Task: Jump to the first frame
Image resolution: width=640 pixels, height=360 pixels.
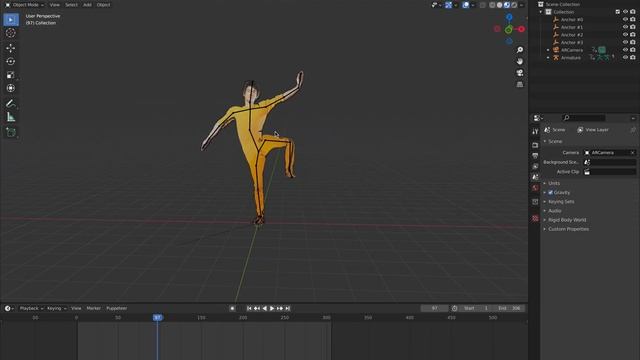Action: 249,309
